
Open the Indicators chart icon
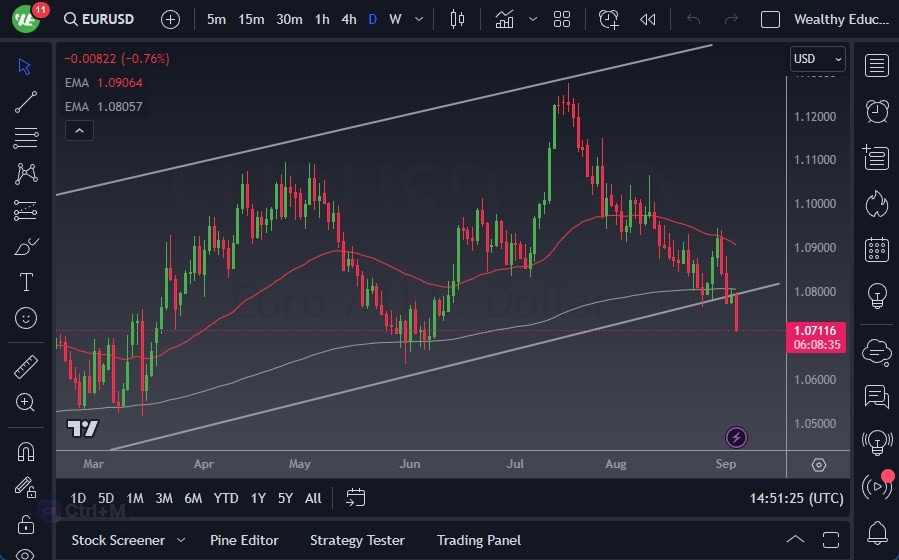[x=505, y=19]
